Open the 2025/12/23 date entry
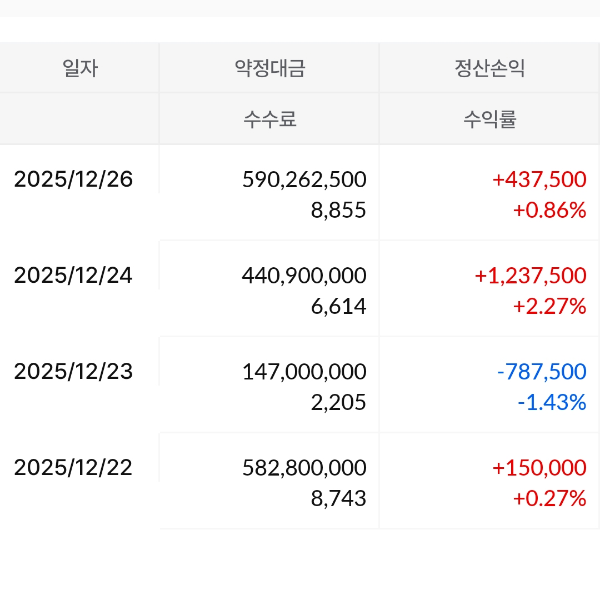The height and width of the screenshot is (600, 600). click(73, 371)
